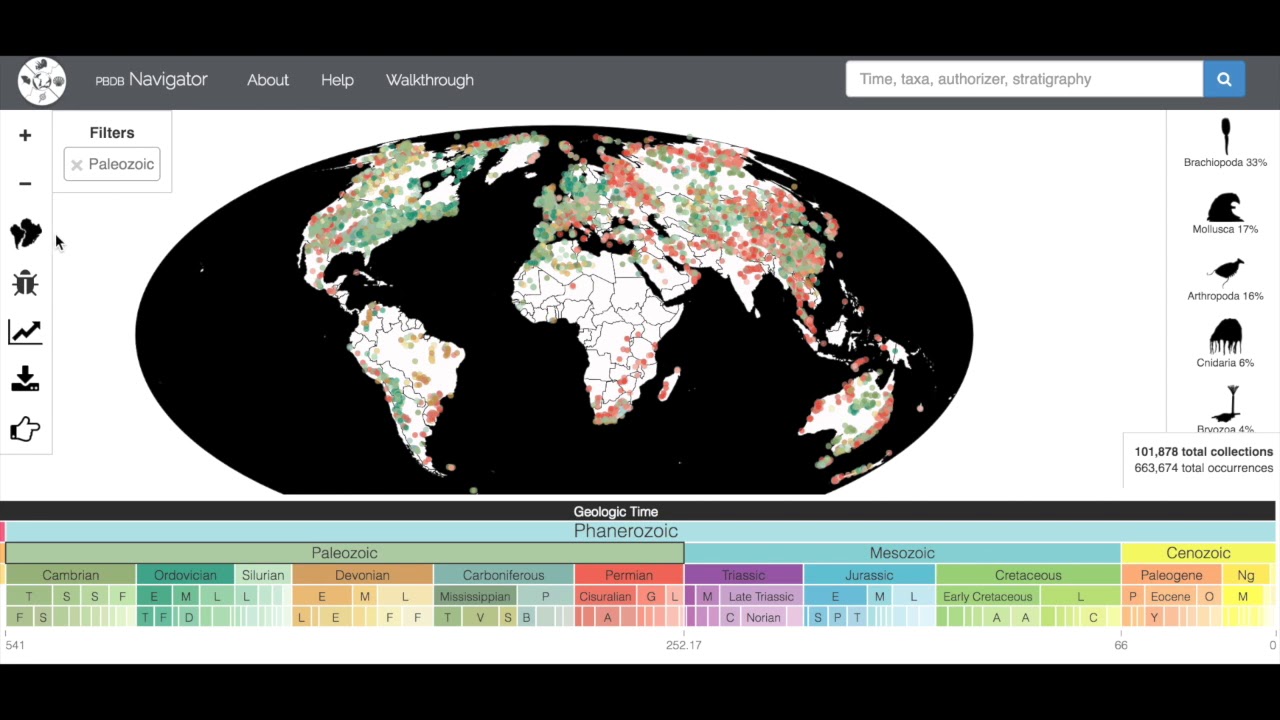Open the About menu item
Viewport: 1280px width, 720px height.
[268, 80]
